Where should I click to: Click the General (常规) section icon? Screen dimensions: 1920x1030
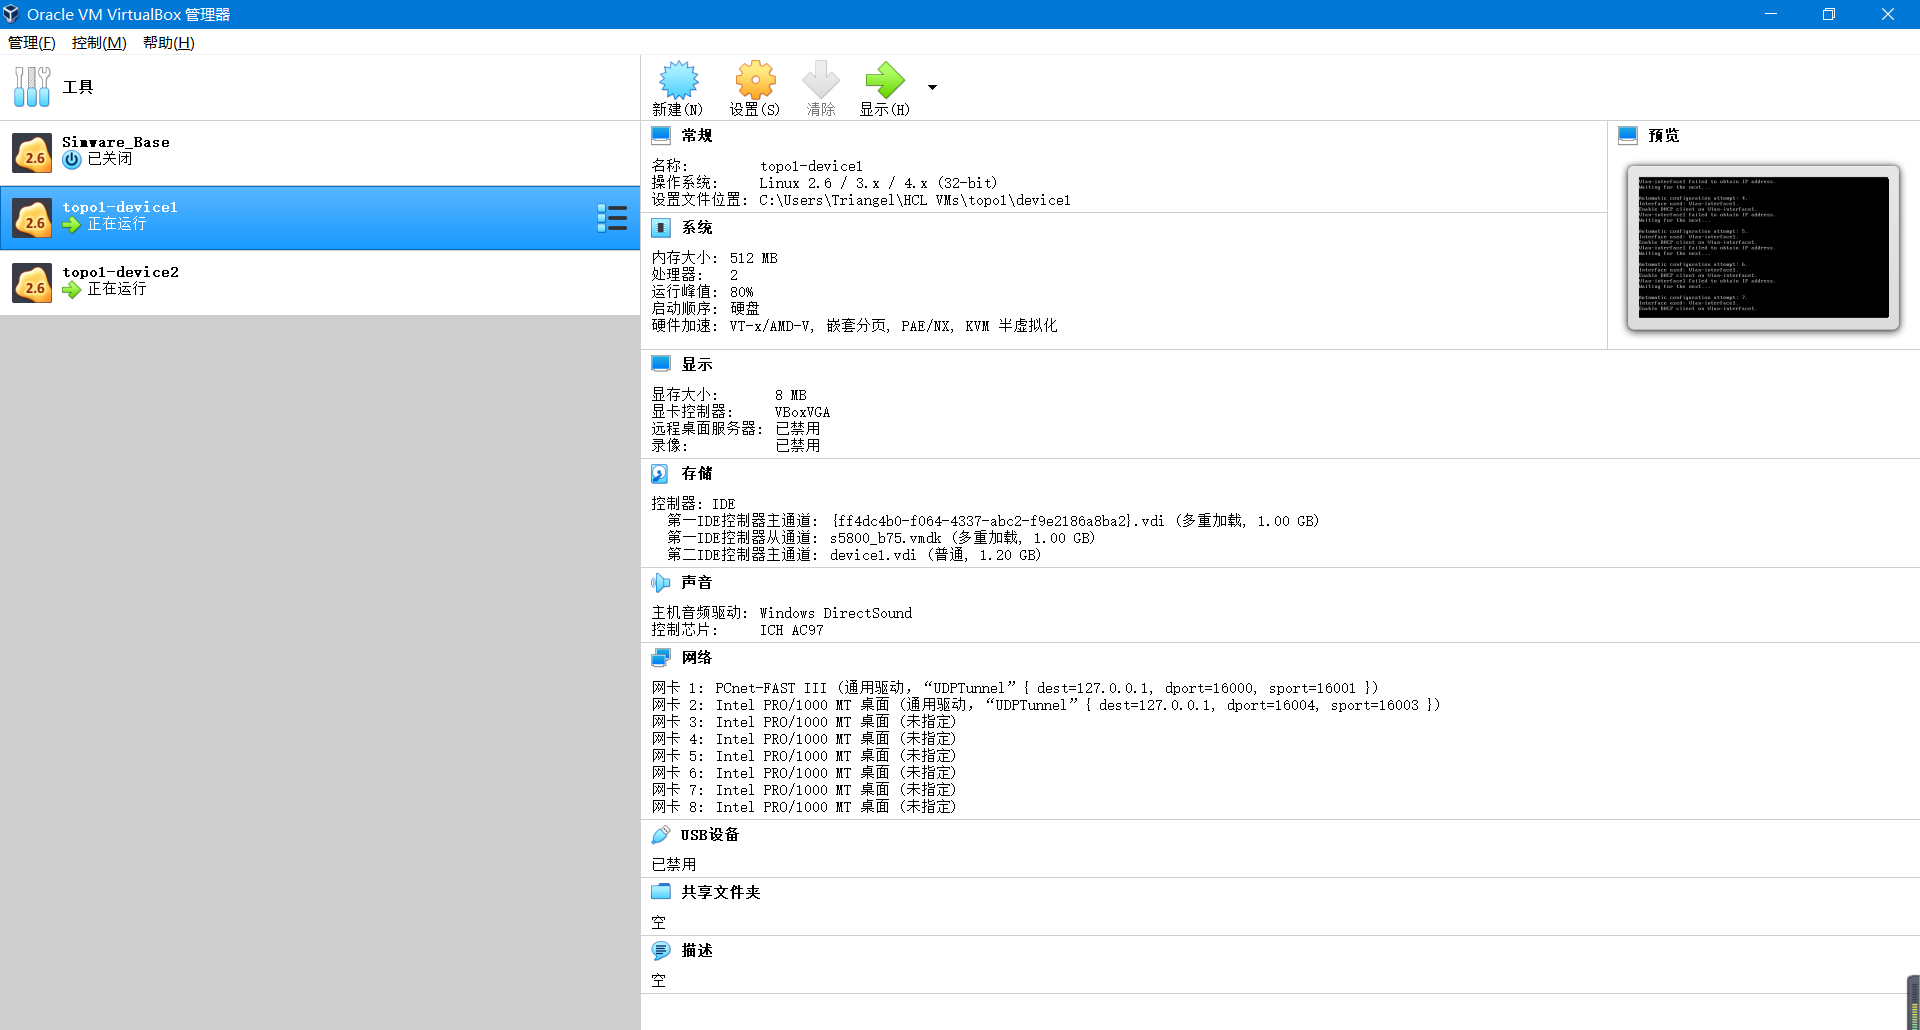tap(661, 135)
